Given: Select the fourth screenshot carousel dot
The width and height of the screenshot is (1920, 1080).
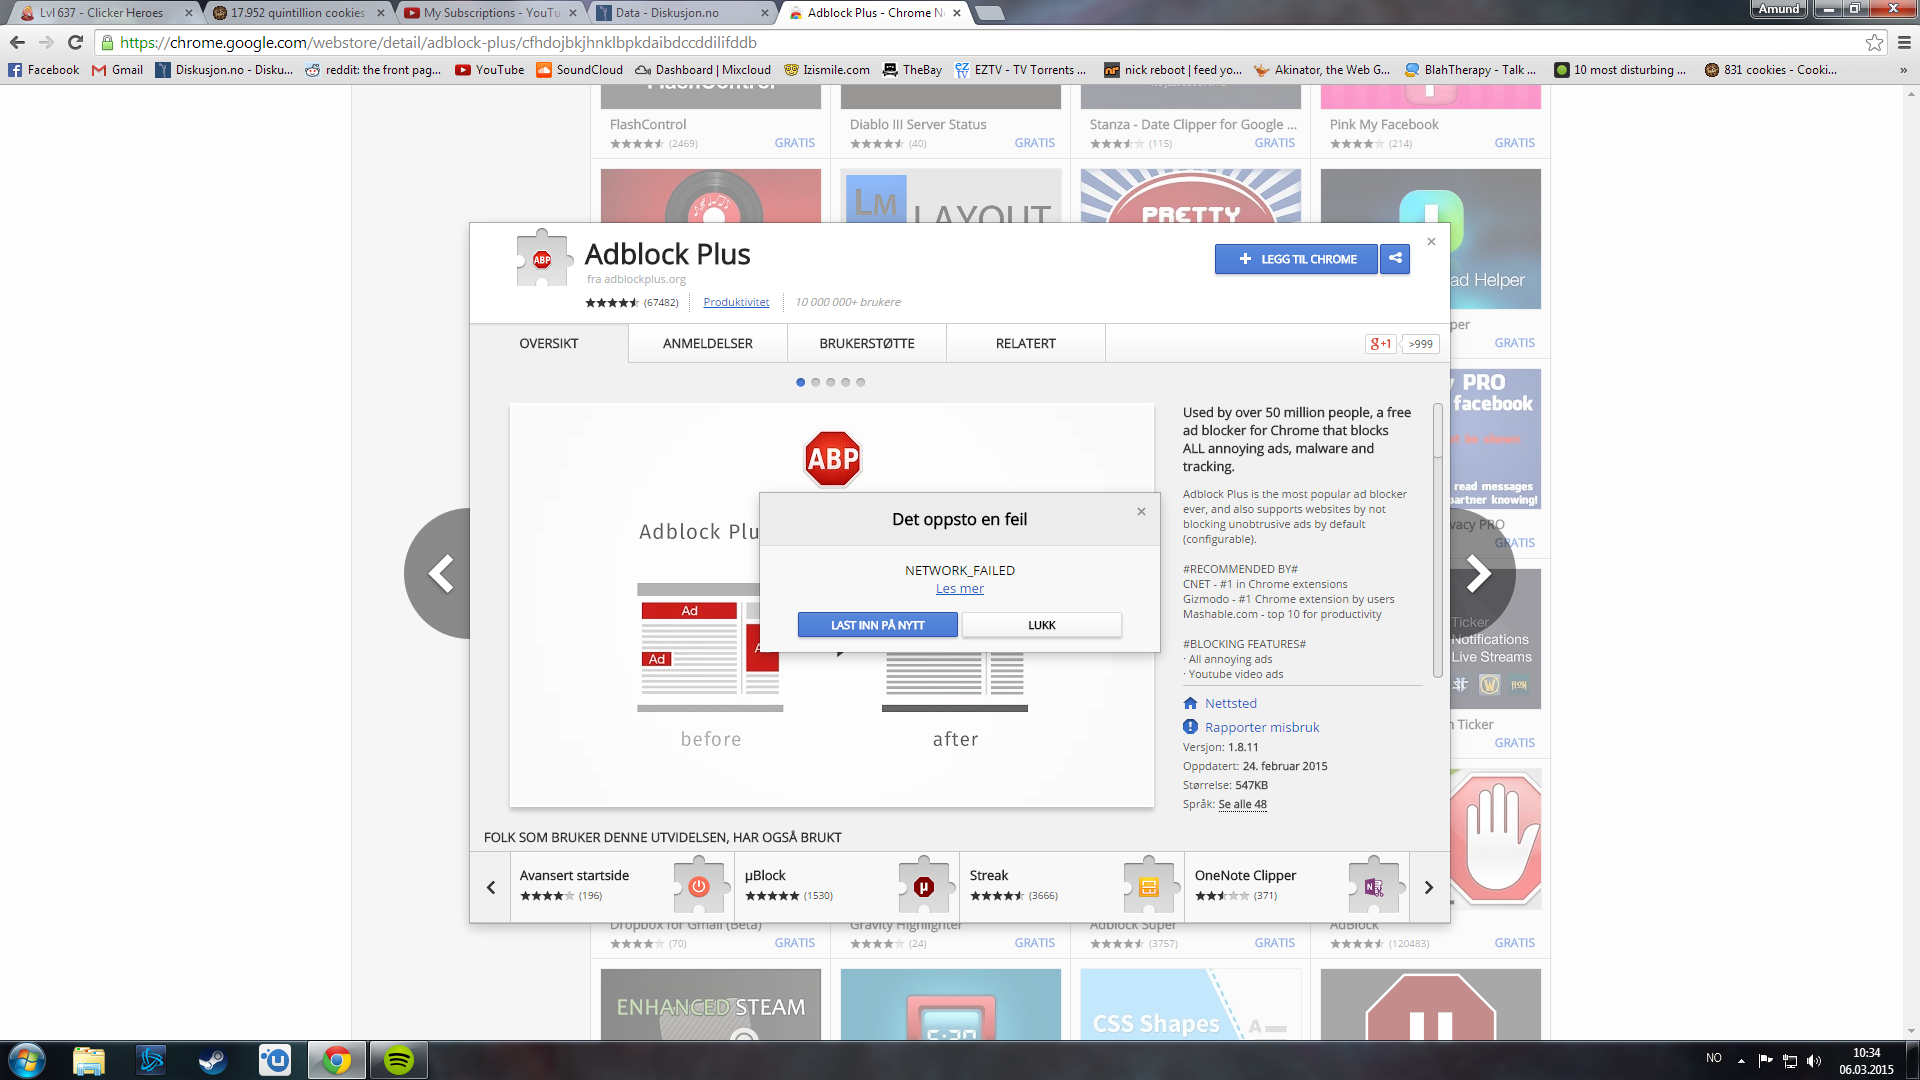Looking at the screenshot, I should click(845, 382).
